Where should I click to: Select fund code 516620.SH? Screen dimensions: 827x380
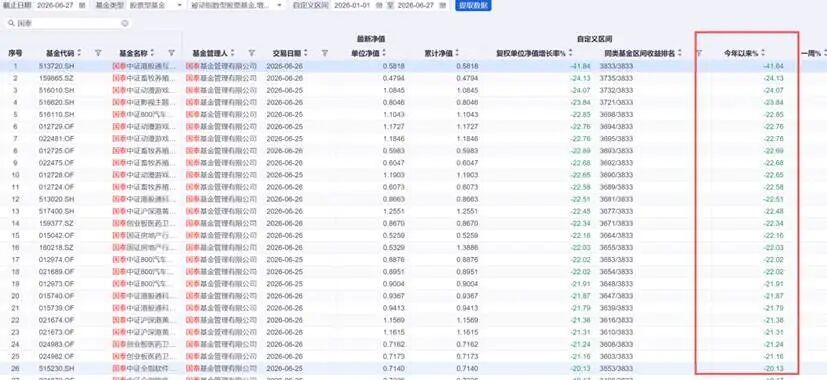click(x=56, y=102)
